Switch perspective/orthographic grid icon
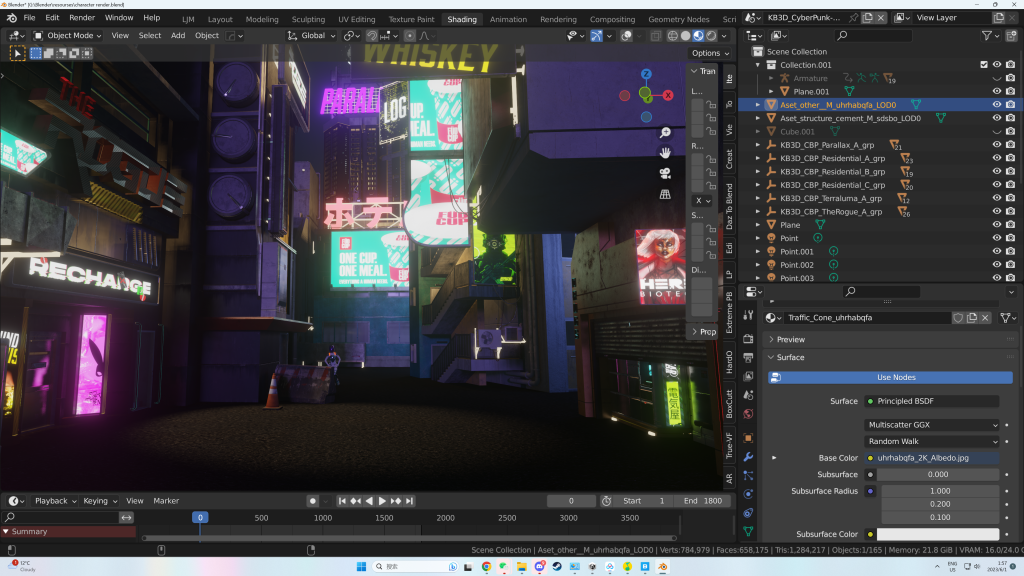Viewport: 1024px width, 576px height. click(665, 194)
